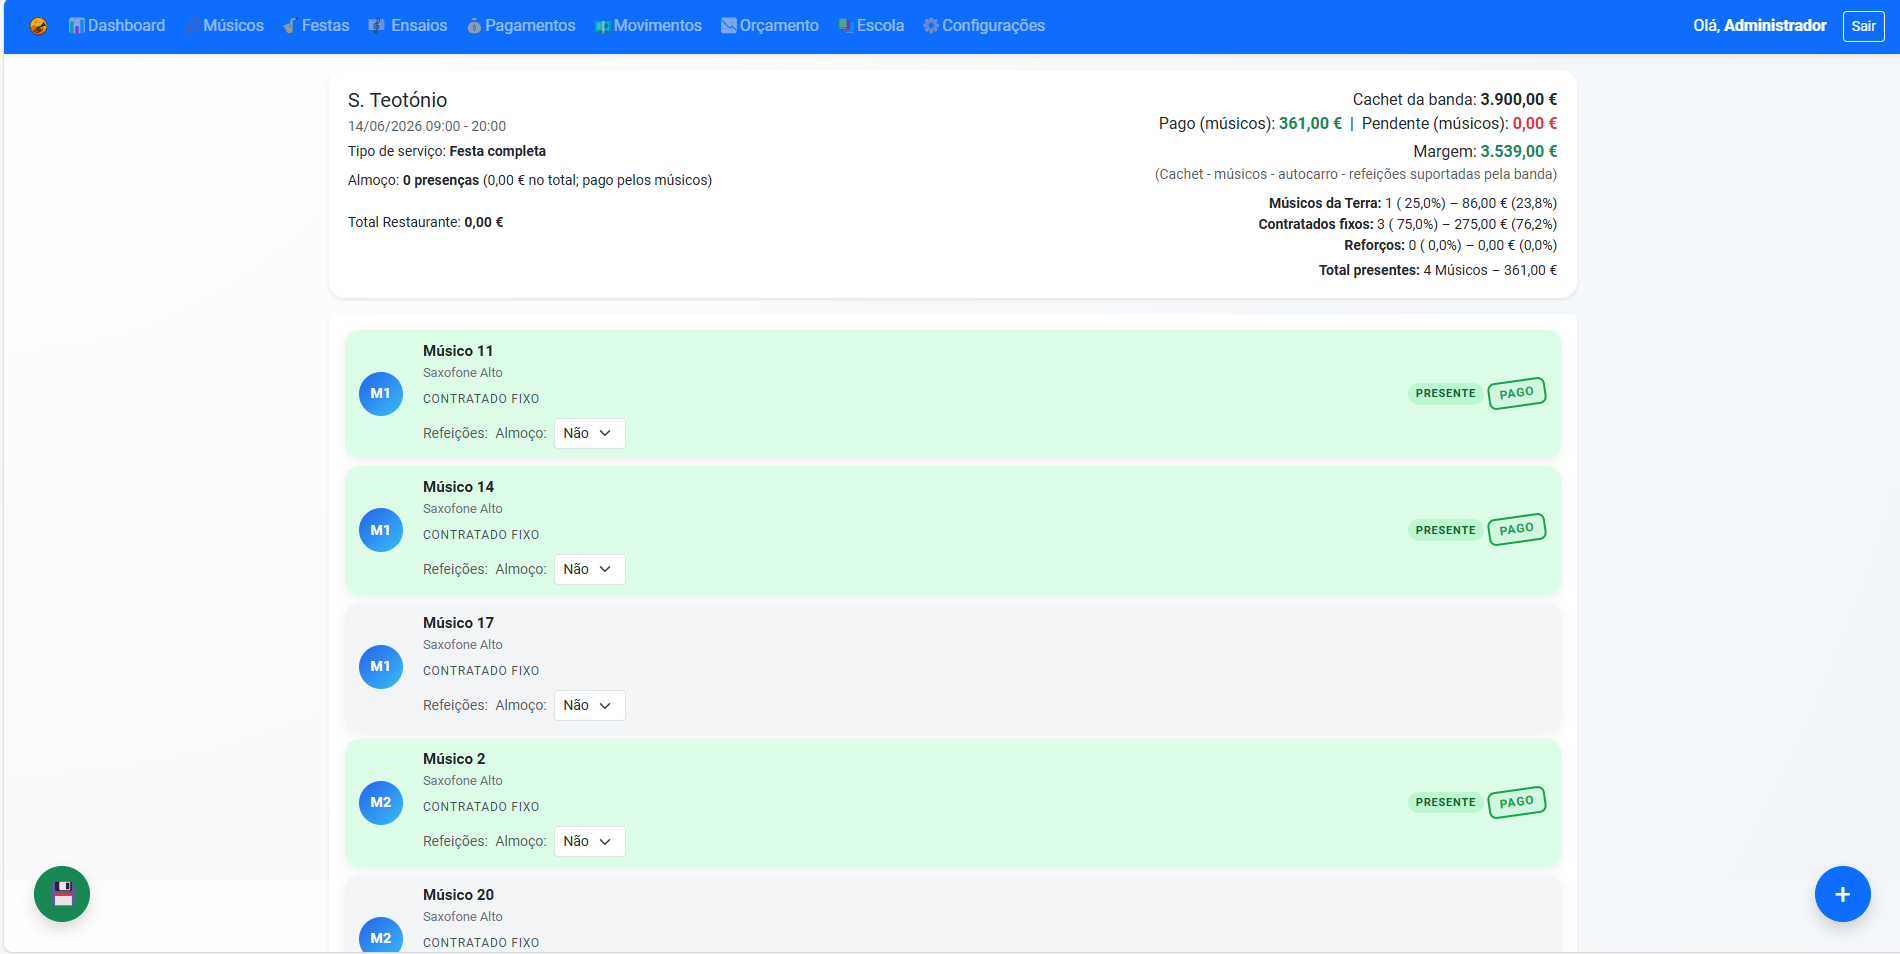Screen dimensions: 1900x954
Task: Select the Músico 17 card row
Action: (952, 666)
